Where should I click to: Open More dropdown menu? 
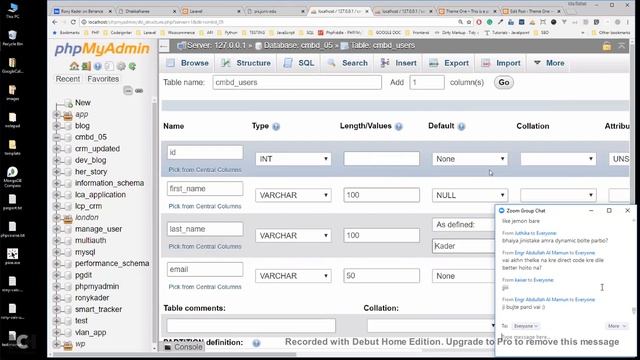click(x=549, y=63)
